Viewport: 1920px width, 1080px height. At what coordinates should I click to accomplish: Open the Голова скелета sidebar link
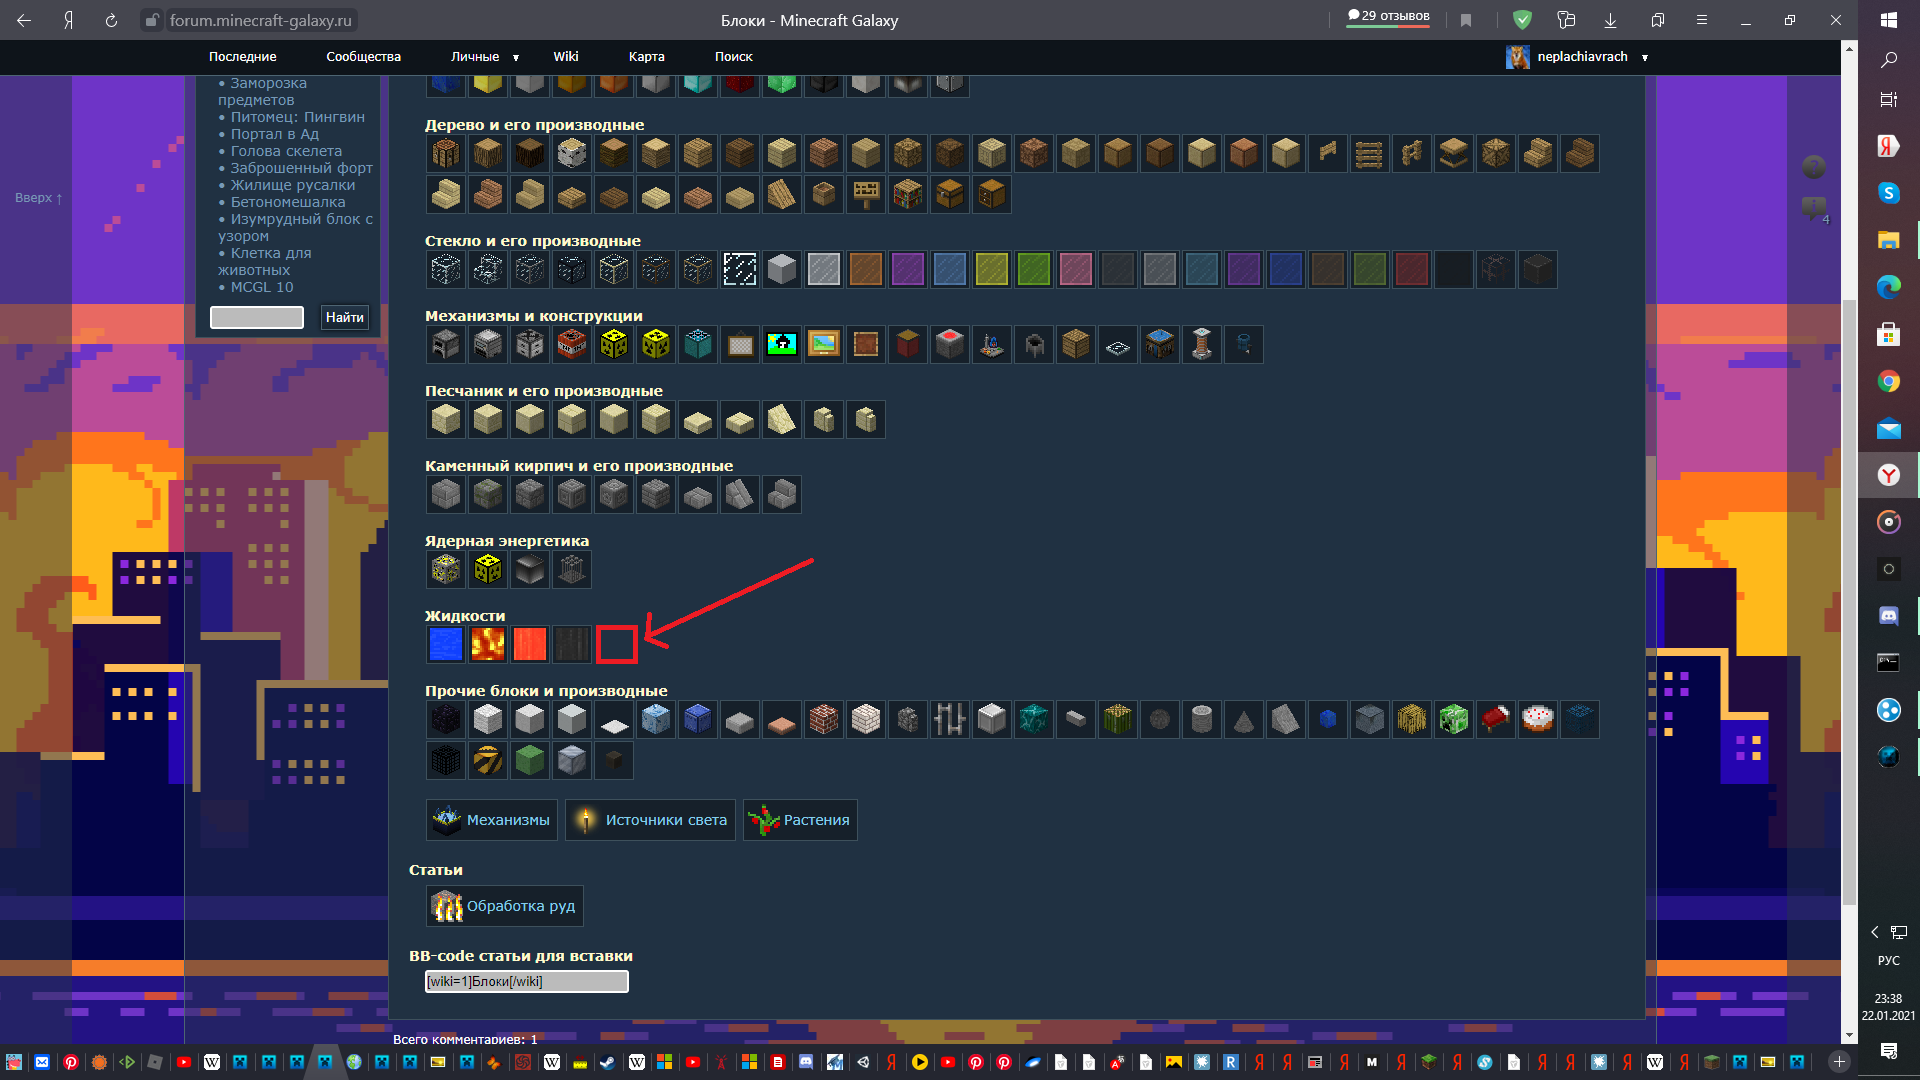tap(286, 151)
